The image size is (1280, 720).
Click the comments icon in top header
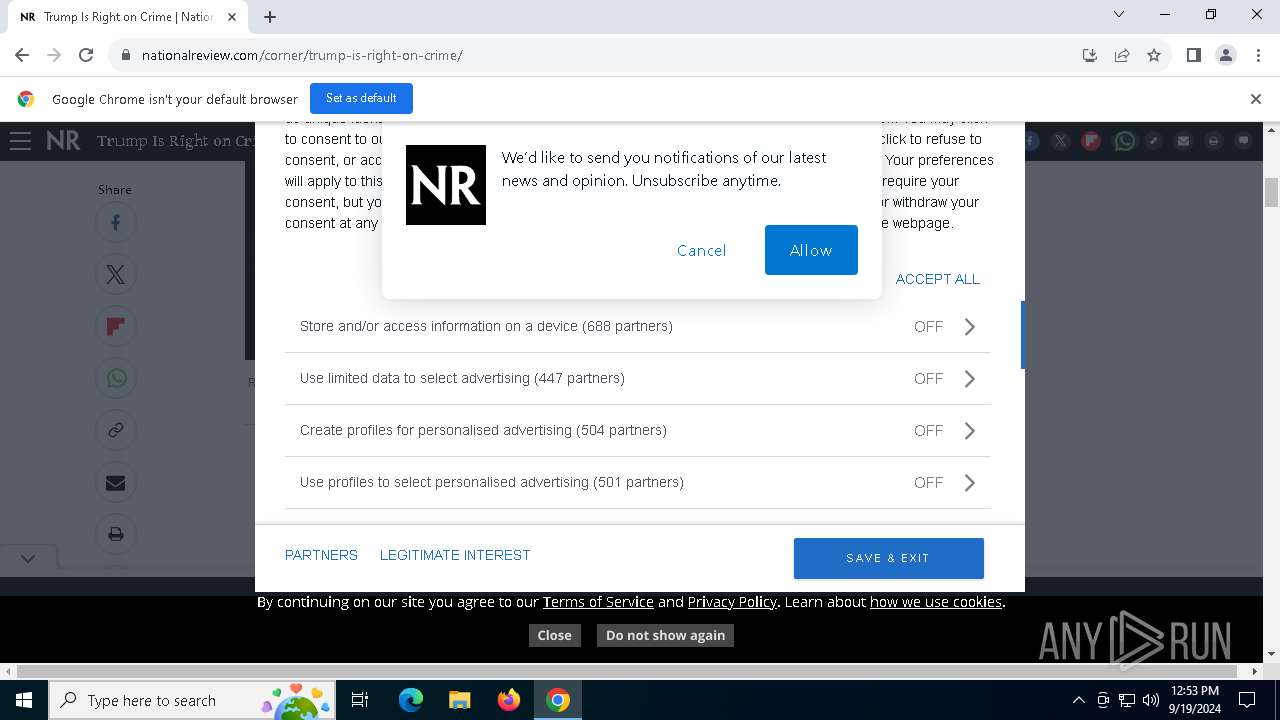click(x=1243, y=141)
